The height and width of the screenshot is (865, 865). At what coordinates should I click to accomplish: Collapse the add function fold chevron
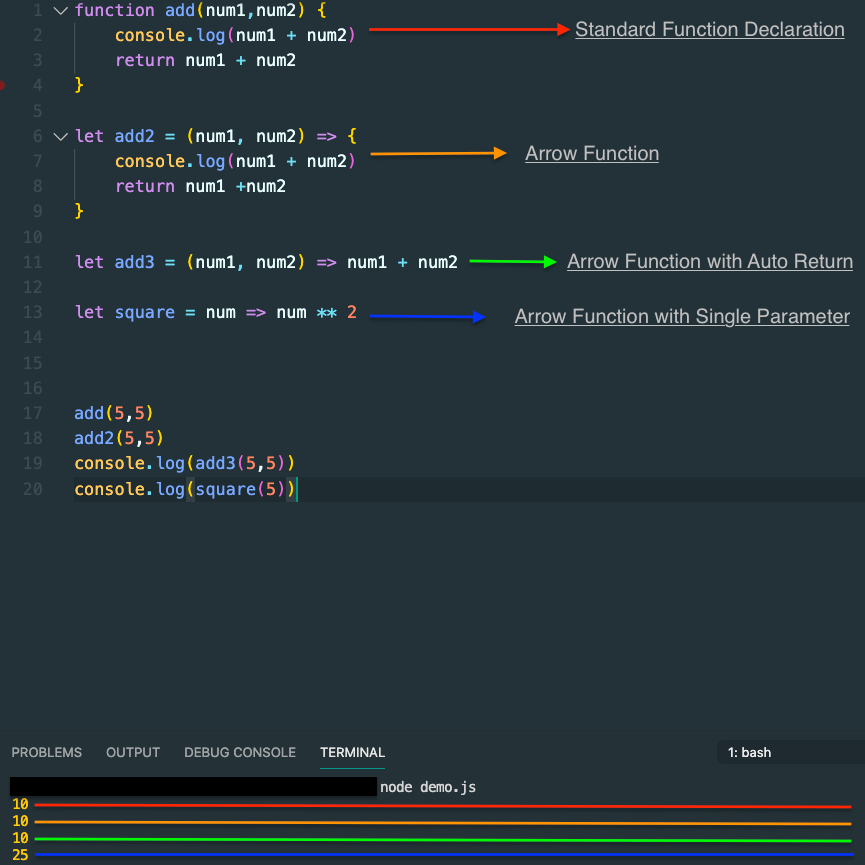pos(61,10)
